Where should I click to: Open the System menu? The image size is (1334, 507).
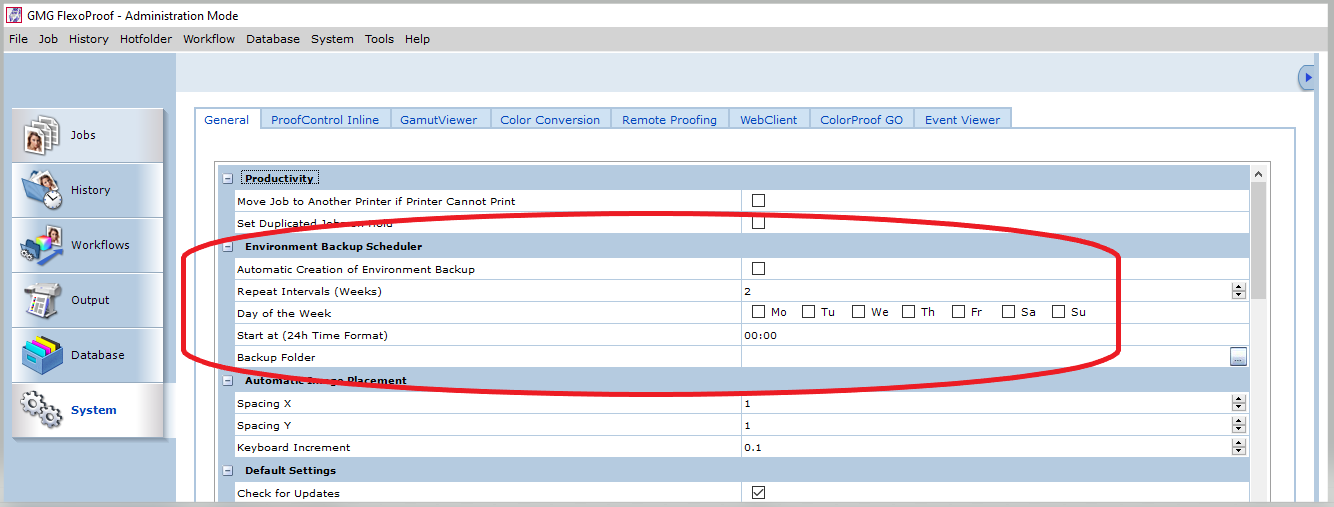click(x=332, y=39)
